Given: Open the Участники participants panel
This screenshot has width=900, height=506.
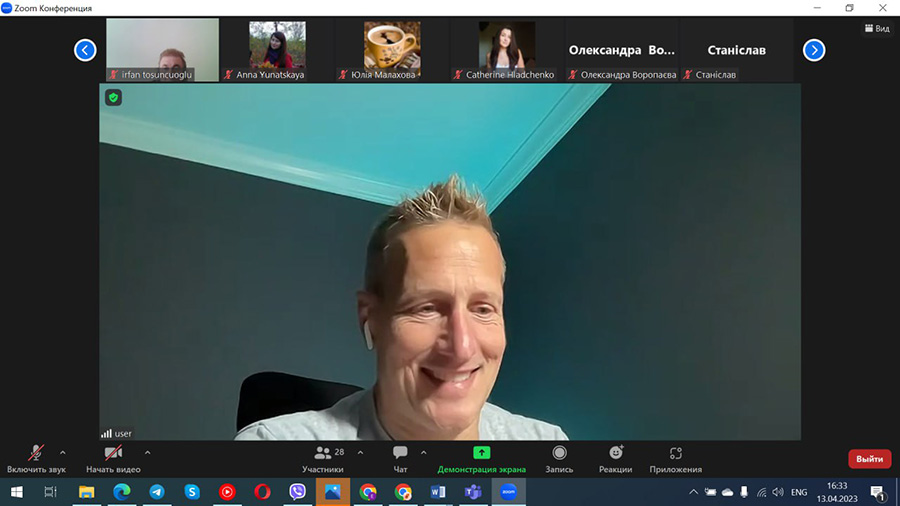Looking at the screenshot, I should (323, 459).
